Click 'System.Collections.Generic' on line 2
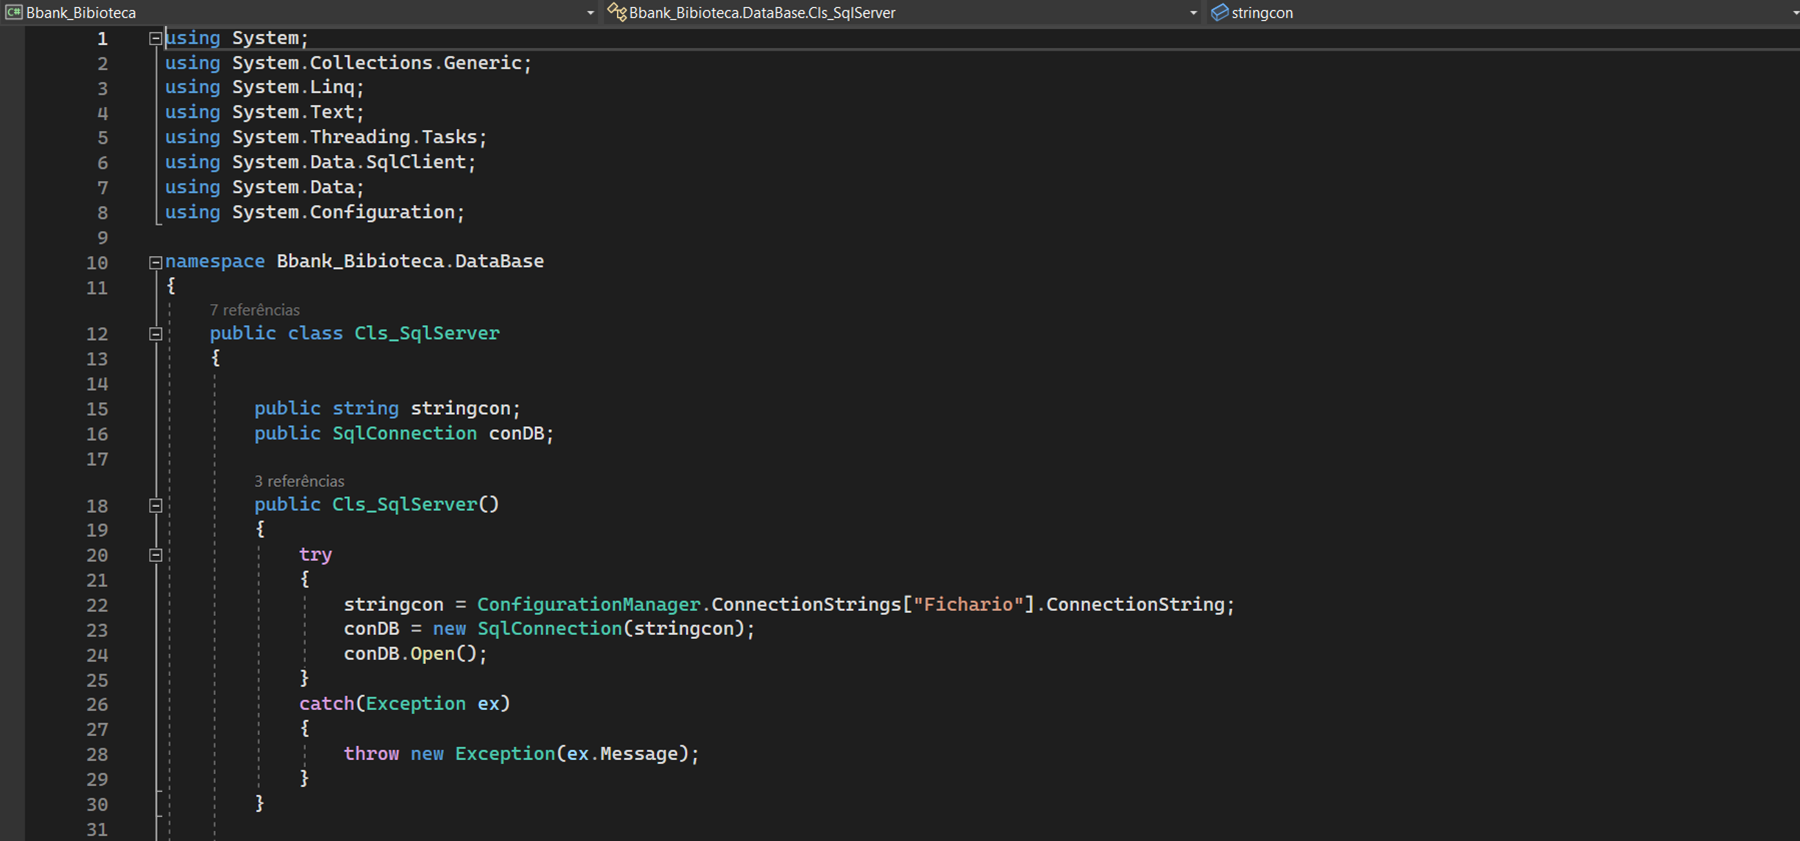Viewport: 1800px width, 841px height. coord(377,62)
